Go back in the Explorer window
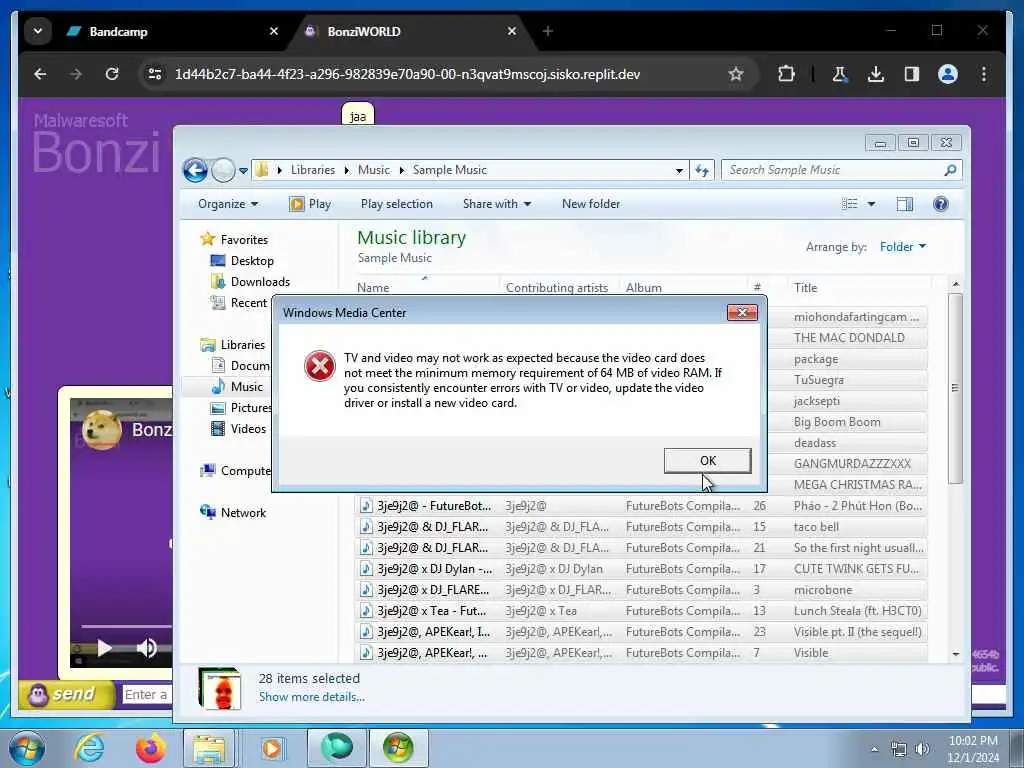The width and height of the screenshot is (1024, 768). [195, 170]
